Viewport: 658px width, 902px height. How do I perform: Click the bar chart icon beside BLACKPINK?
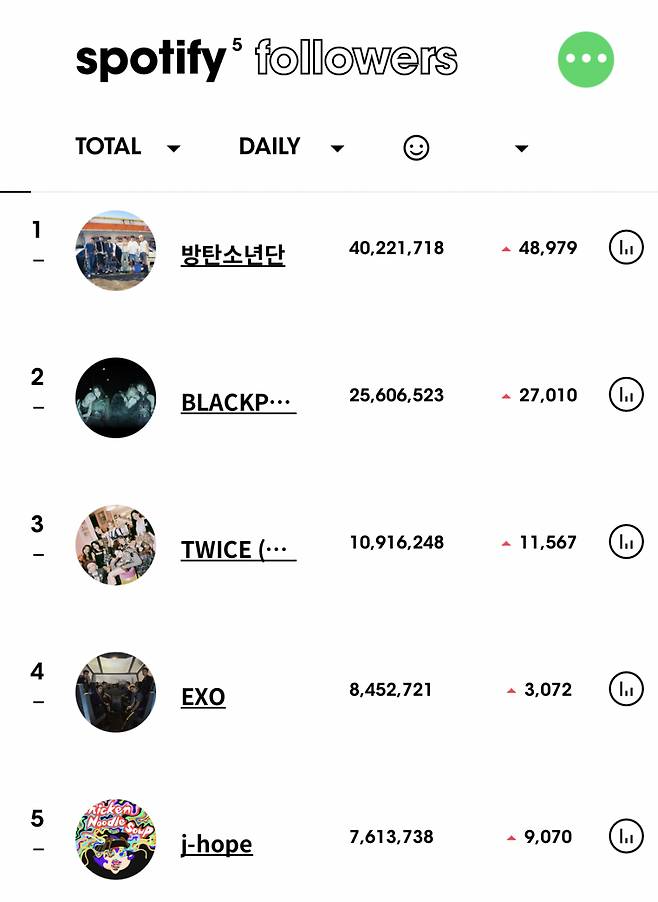(x=625, y=394)
